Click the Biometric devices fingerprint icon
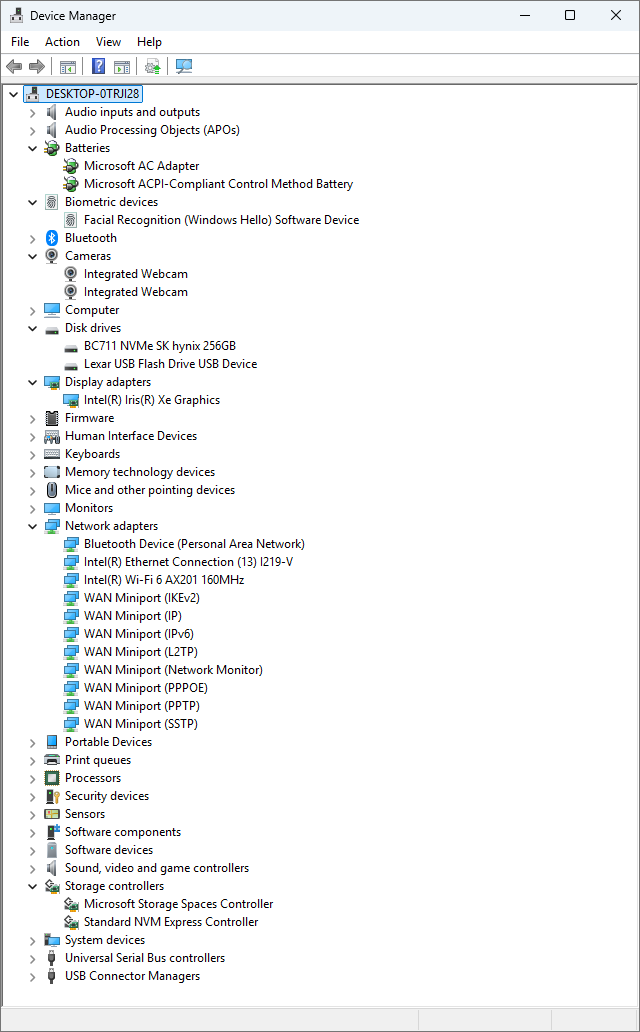Image resolution: width=640 pixels, height=1032 pixels. (x=52, y=202)
